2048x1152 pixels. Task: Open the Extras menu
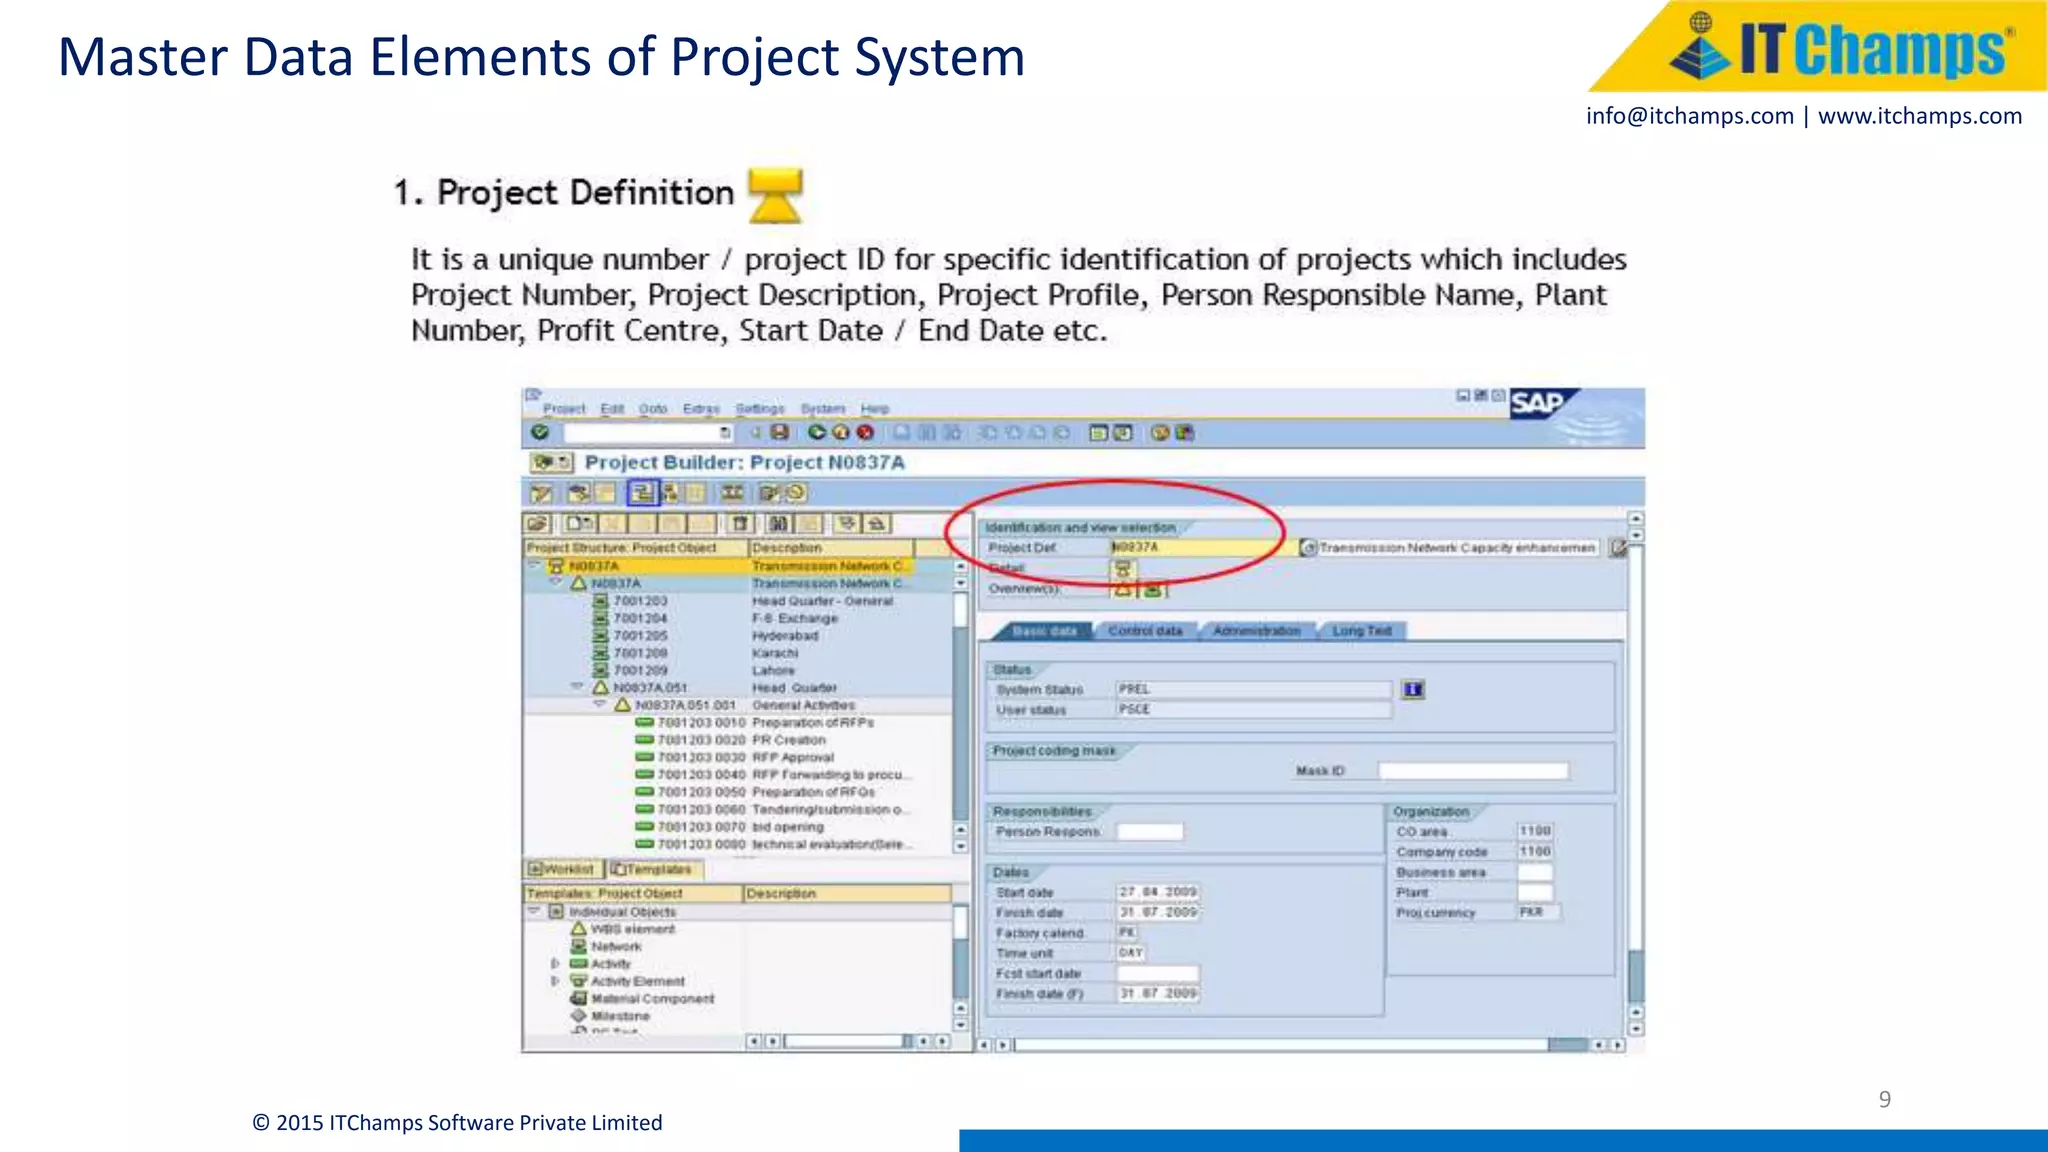point(701,409)
